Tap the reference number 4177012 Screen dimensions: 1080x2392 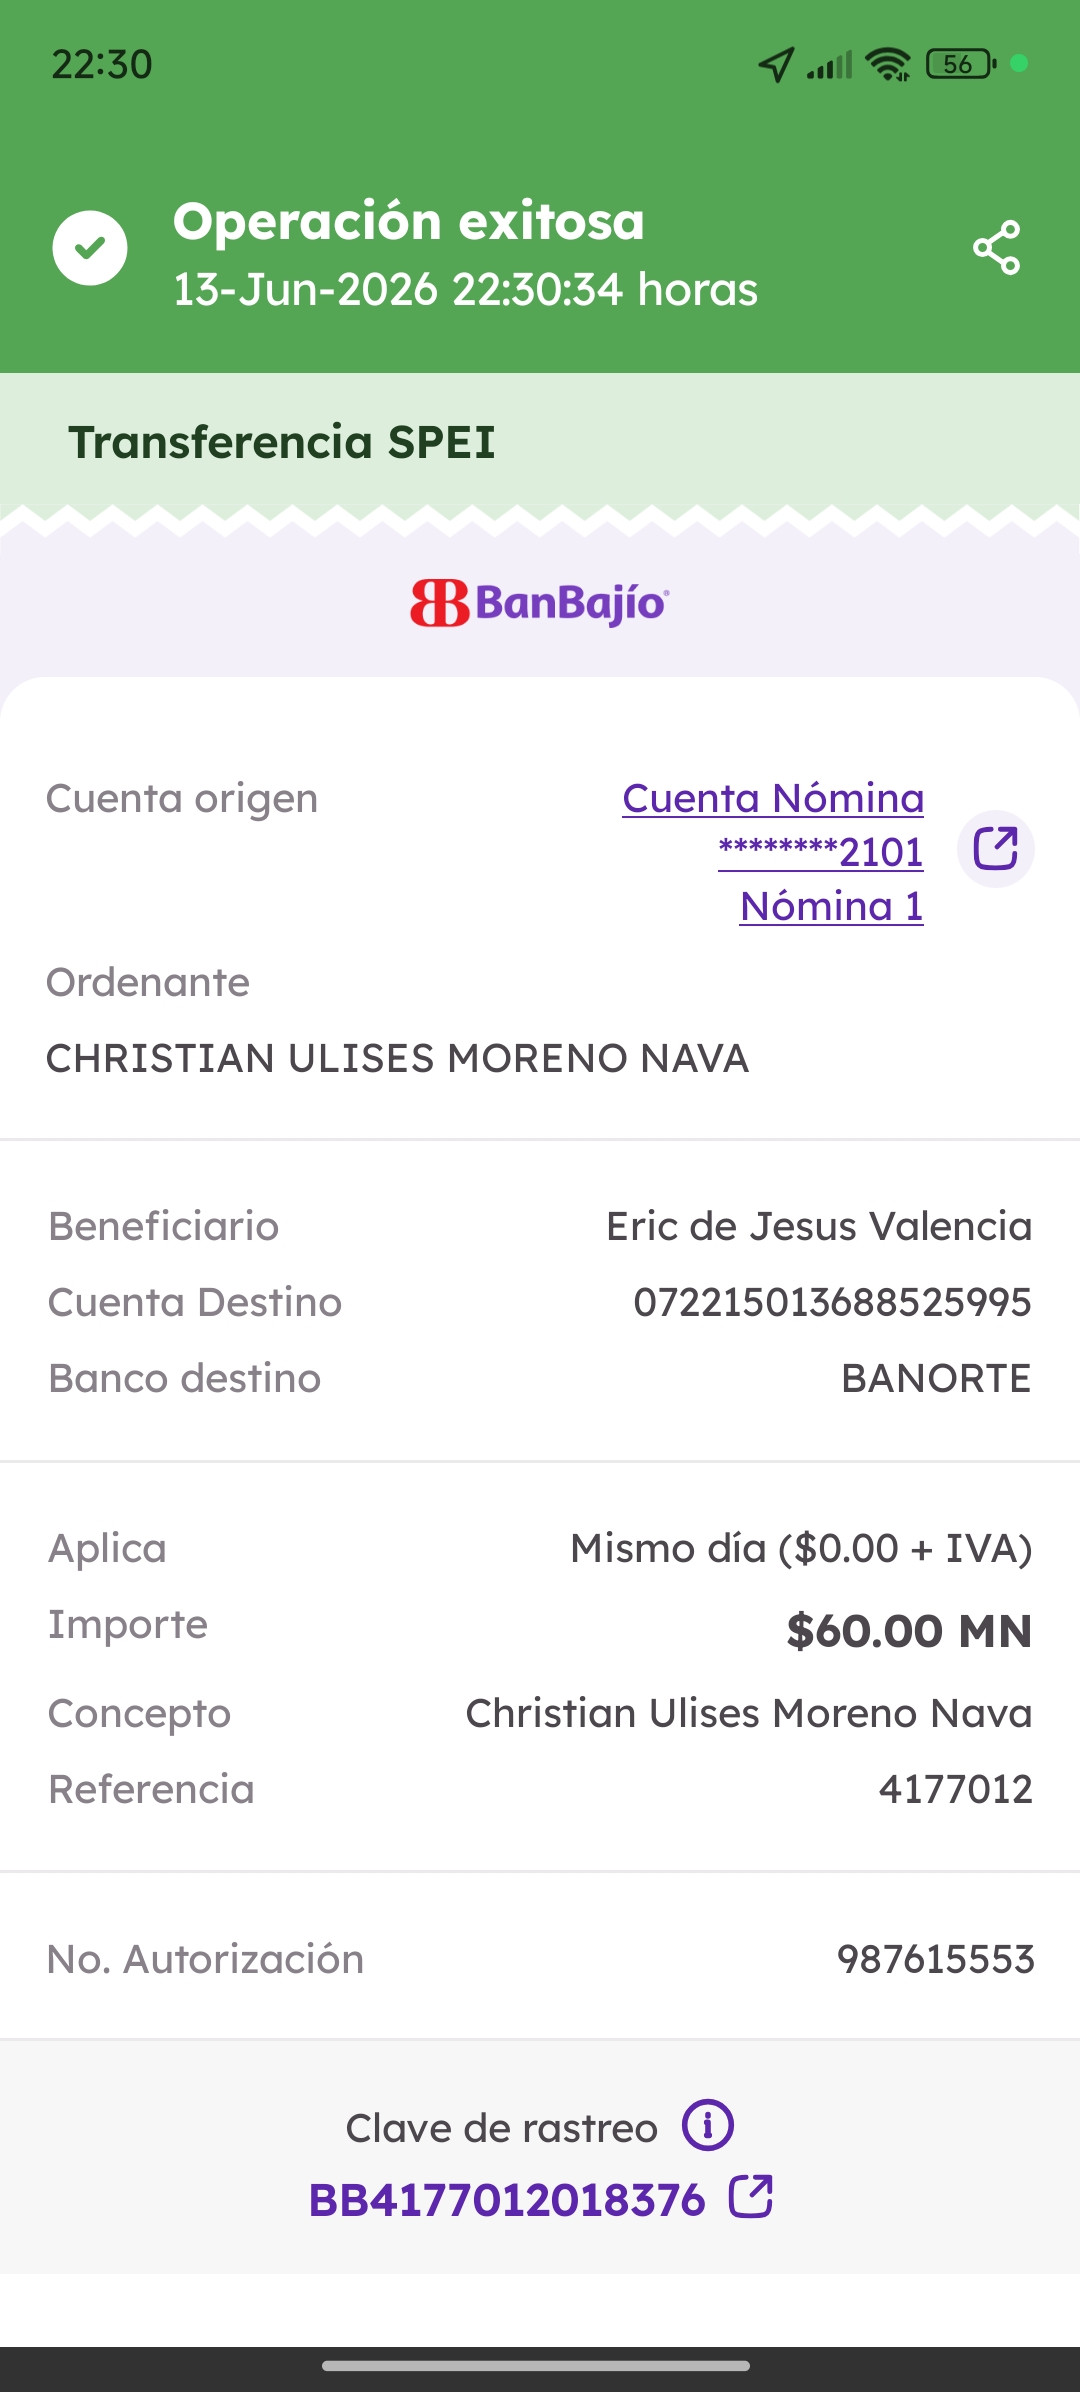[955, 1789]
